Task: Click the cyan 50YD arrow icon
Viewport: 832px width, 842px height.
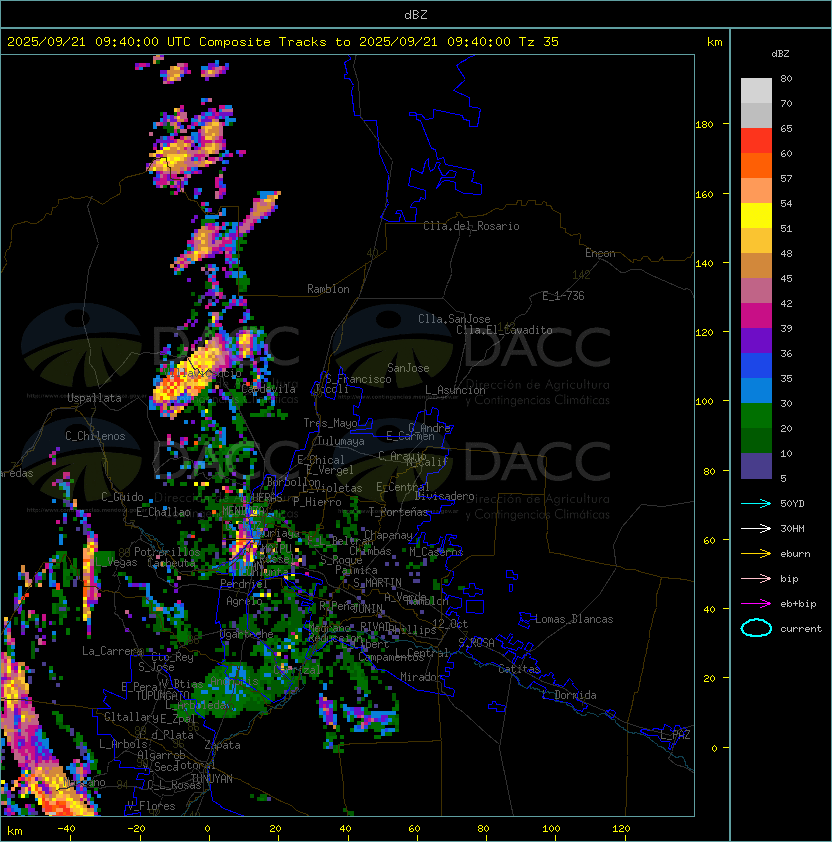Action: 756,503
